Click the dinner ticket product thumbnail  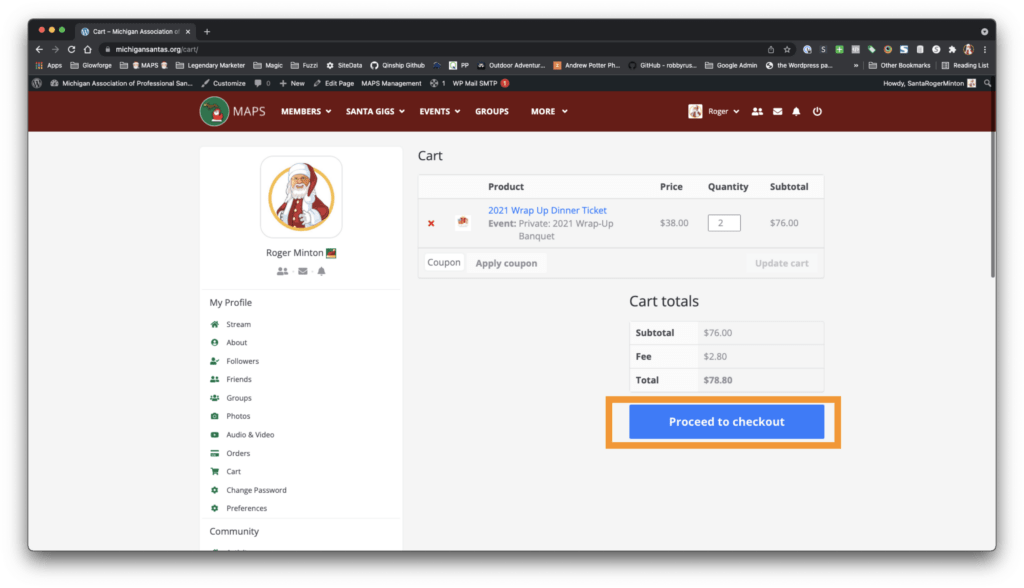click(463, 222)
